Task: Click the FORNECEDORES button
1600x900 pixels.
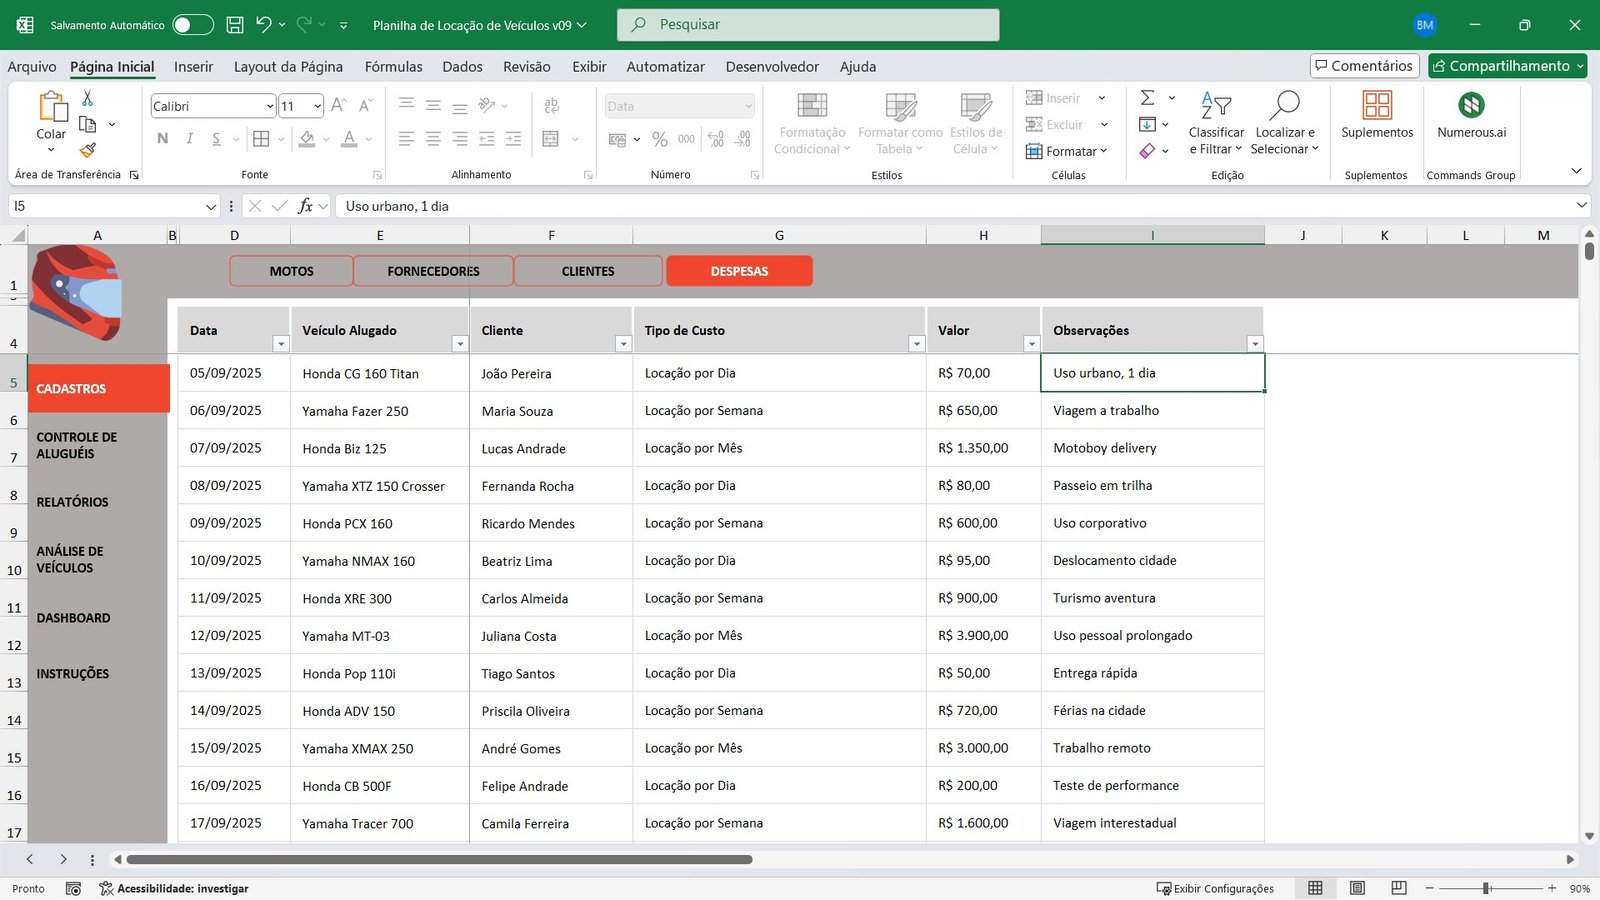Action: click(x=433, y=271)
